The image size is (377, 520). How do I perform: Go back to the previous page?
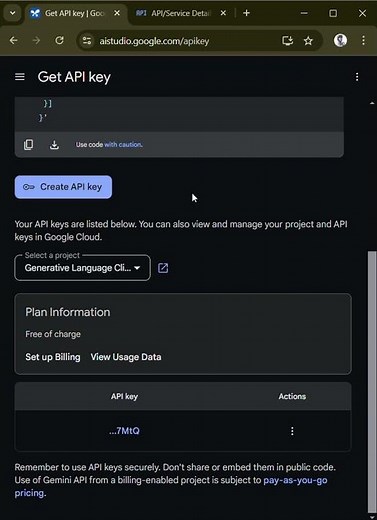(x=14, y=41)
